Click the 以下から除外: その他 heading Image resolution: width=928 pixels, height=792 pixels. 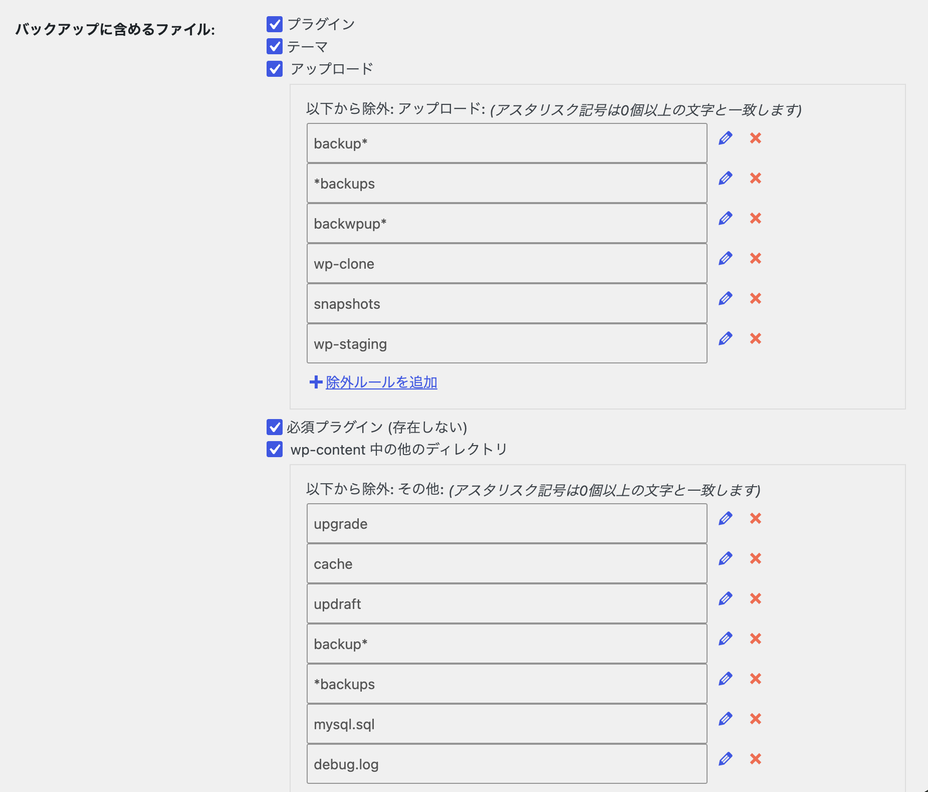375,490
